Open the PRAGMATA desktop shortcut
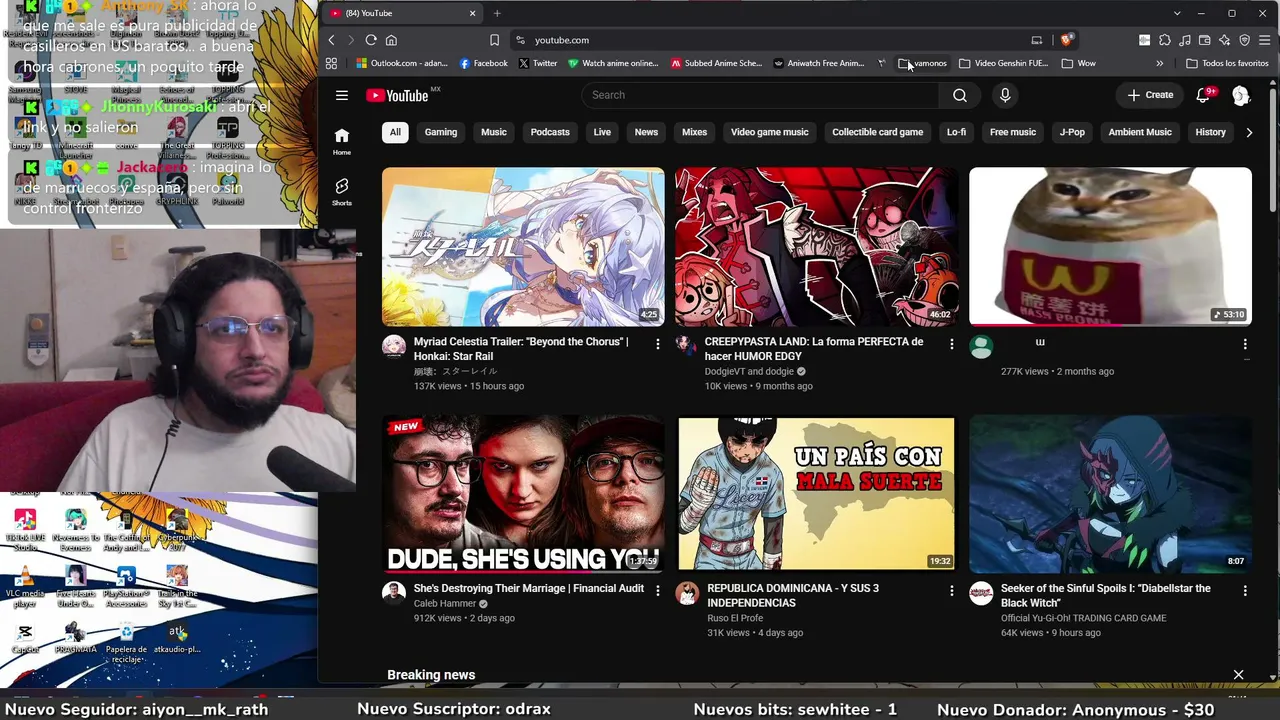The image size is (1280, 720). point(76,638)
